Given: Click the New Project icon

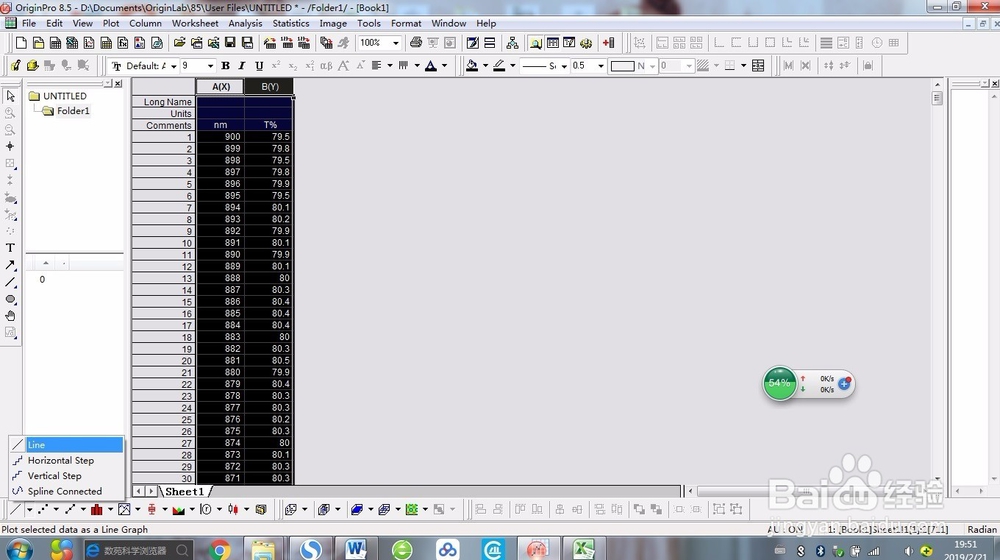Looking at the screenshot, I should [x=21, y=43].
